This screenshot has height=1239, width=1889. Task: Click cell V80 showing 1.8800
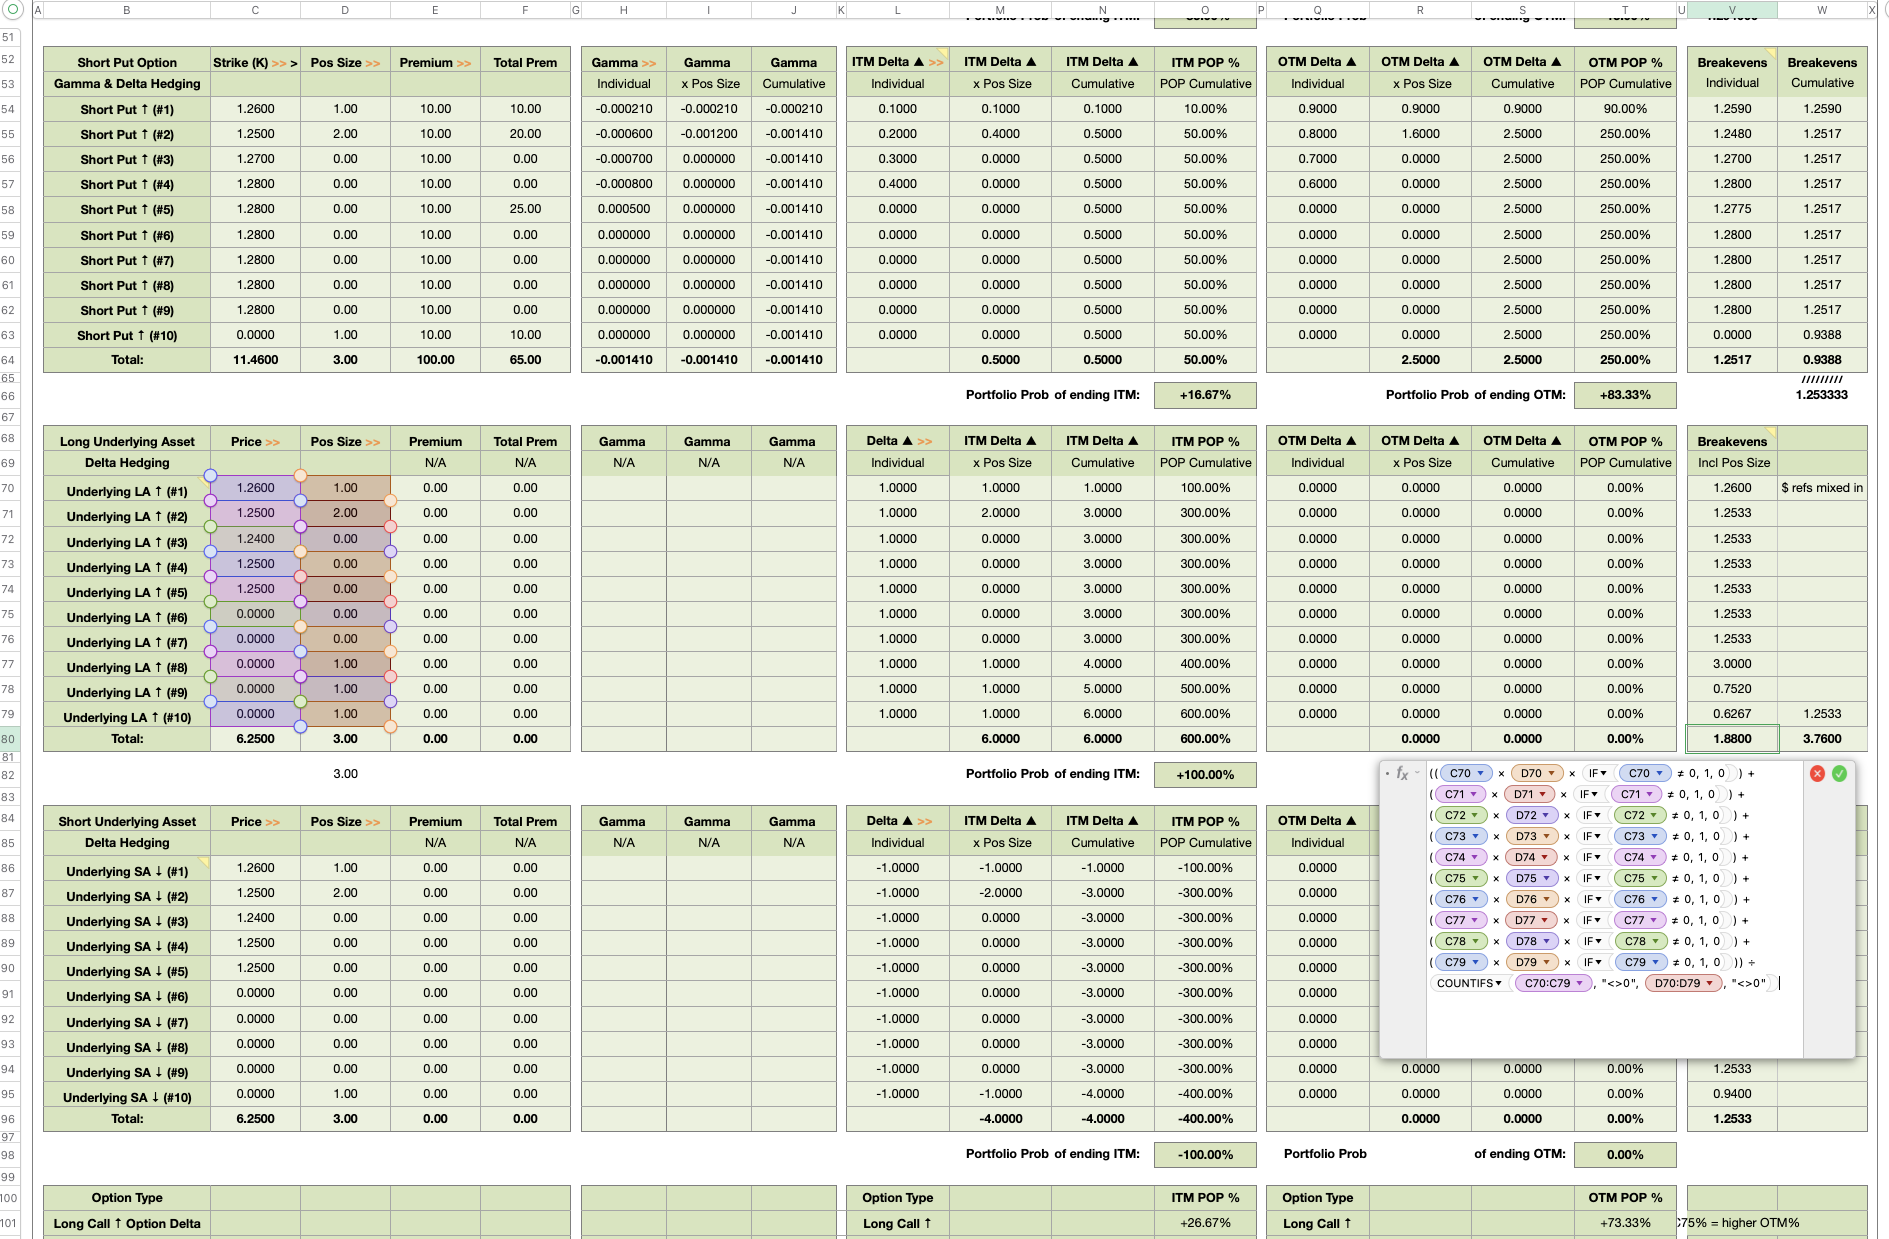tap(1732, 739)
